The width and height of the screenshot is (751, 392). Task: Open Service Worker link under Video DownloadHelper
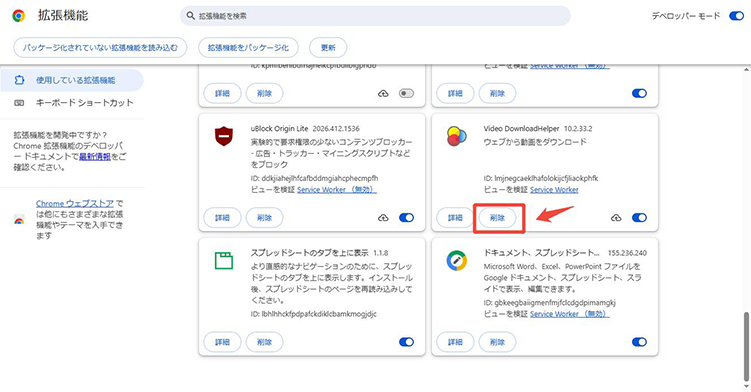click(554, 190)
